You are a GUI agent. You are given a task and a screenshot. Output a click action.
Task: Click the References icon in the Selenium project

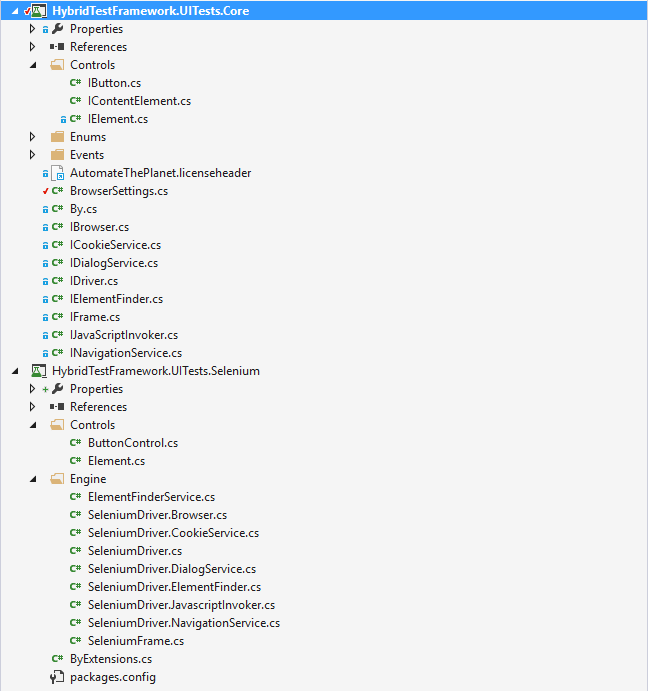57,407
